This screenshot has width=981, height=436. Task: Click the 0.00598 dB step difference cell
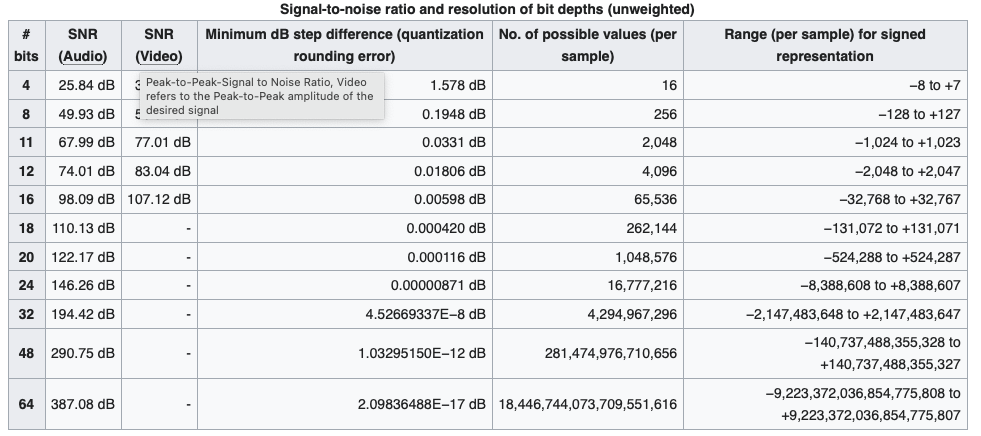point(446,200)
